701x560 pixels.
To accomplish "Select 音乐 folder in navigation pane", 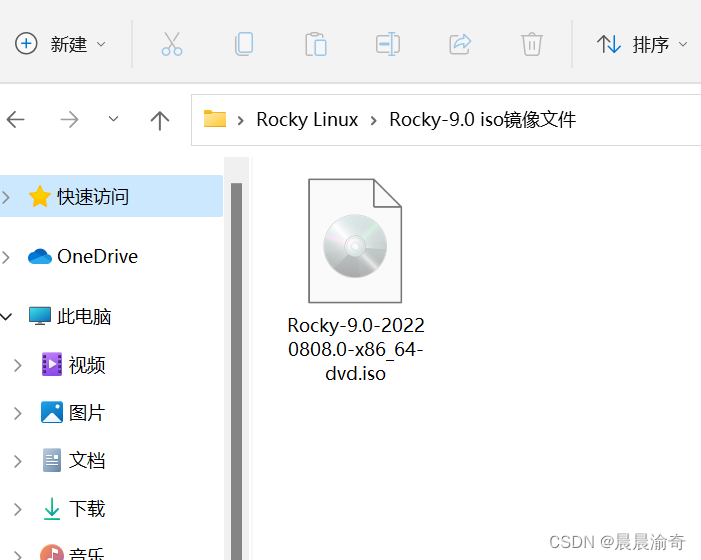I will 87,554.
